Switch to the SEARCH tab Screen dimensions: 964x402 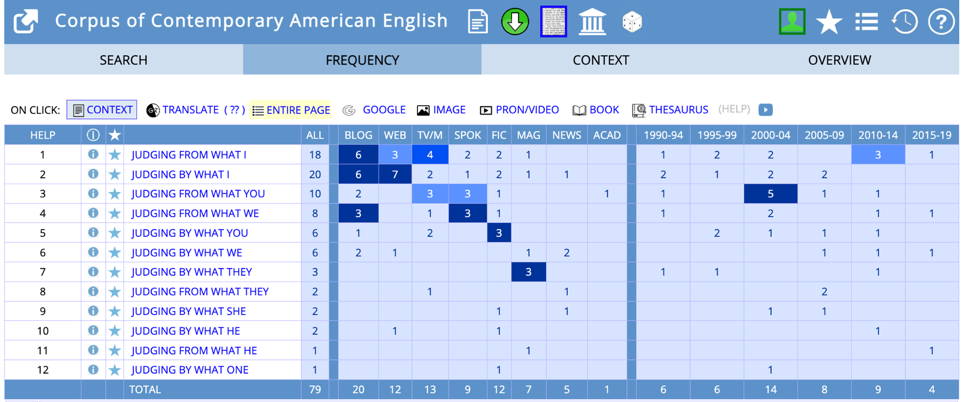[x=124, y=60]
